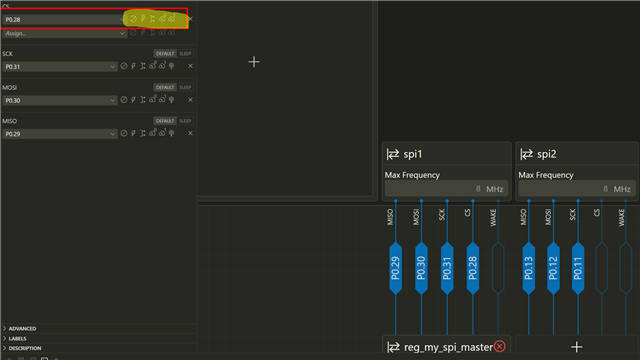This screenshot has height=360, width=640.
Task: Click the lightning low-power icon for SCK
Action: (133, 66)
